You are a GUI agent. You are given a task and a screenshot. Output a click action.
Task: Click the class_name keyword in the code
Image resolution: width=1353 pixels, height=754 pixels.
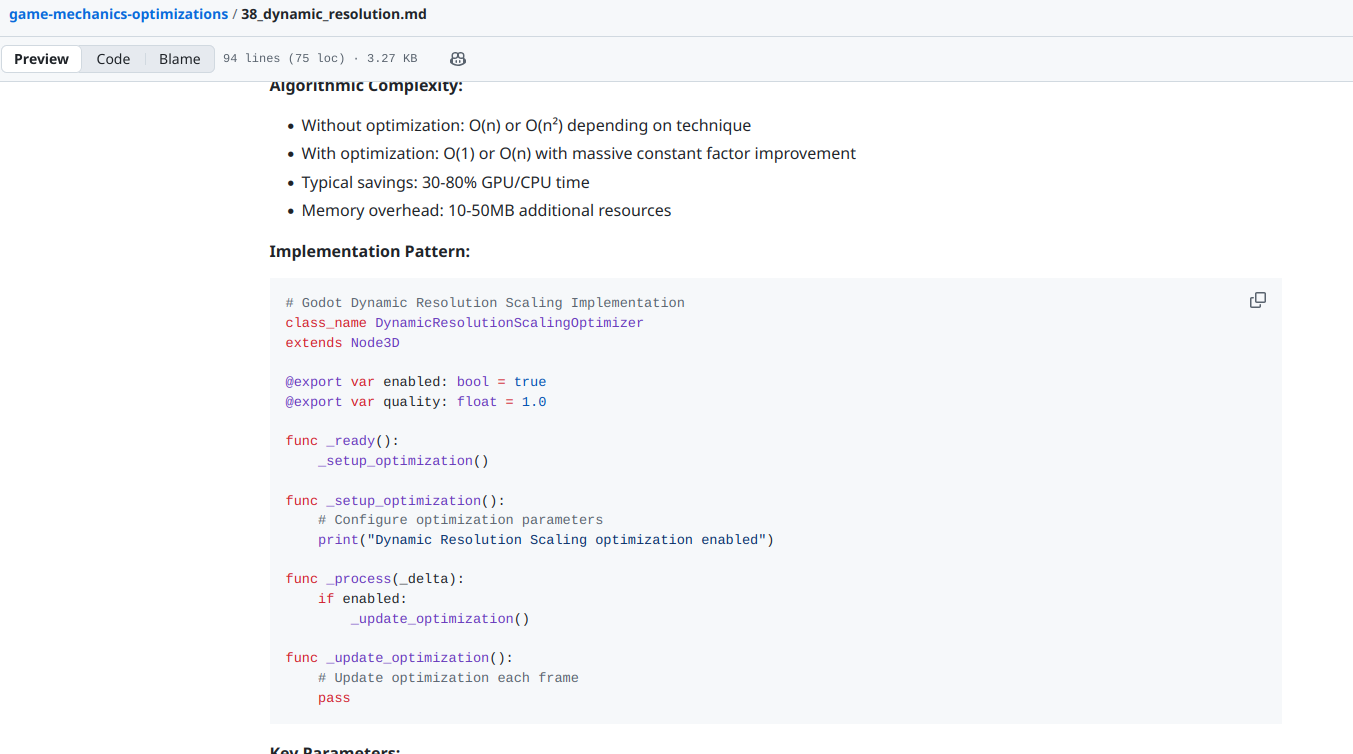pos(326,323)
